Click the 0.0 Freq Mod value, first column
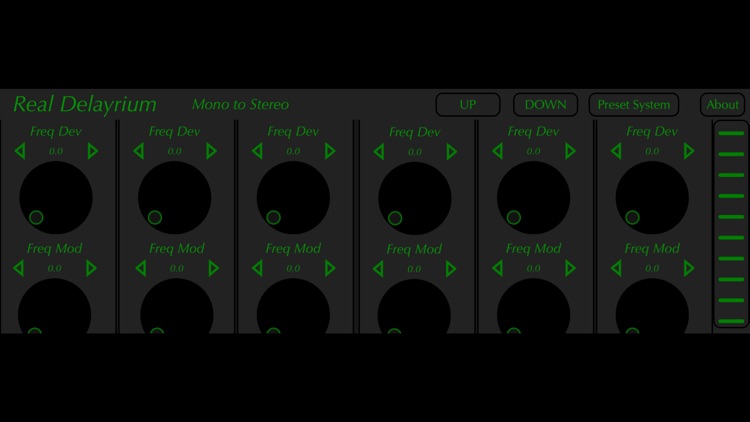Viewport: 750px width, 422px height. (55, 268)
